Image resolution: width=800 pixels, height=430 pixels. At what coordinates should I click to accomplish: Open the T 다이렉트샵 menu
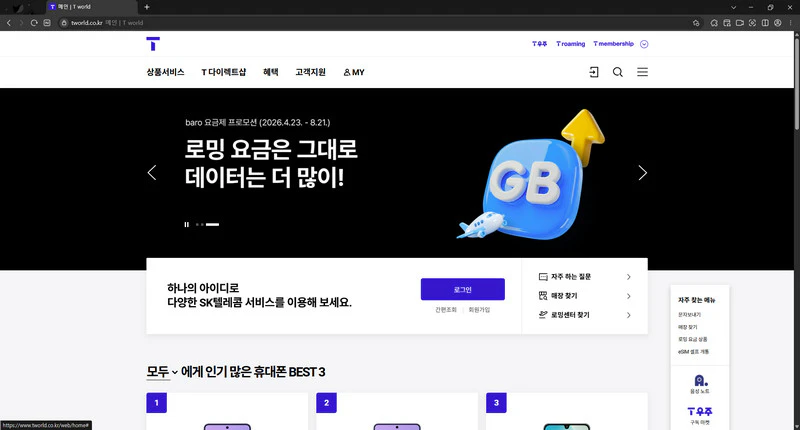(x=223, y=72)
